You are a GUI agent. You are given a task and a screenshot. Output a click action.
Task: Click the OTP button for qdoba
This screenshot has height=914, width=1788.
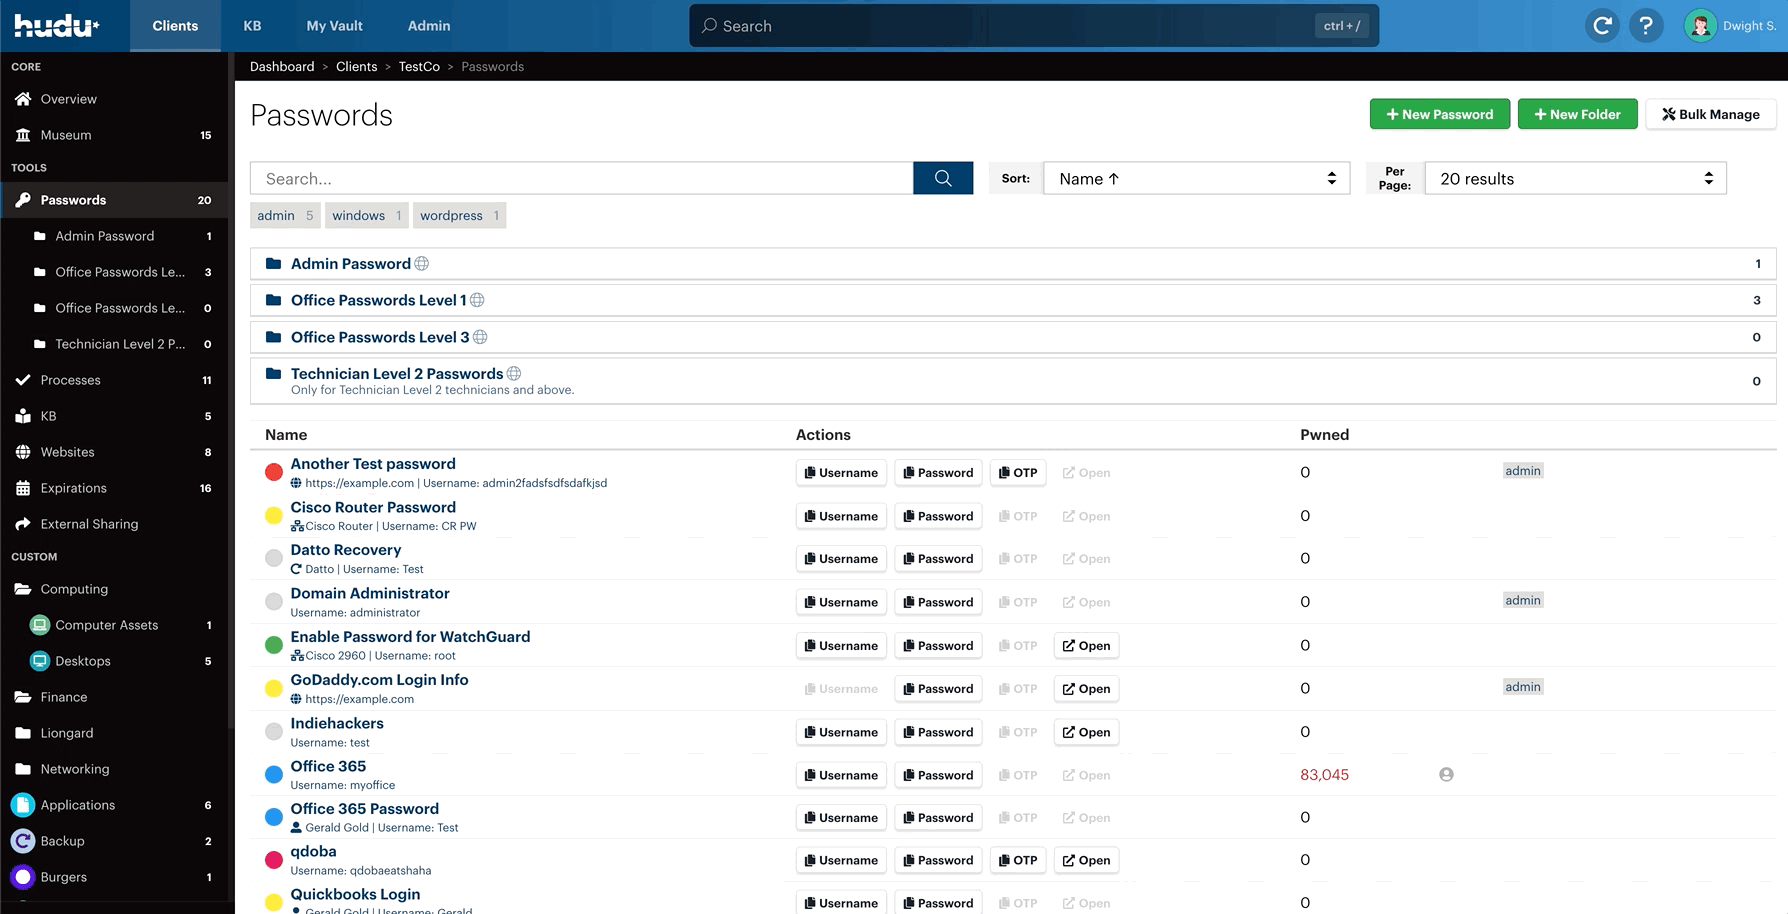pos(1017,860)
